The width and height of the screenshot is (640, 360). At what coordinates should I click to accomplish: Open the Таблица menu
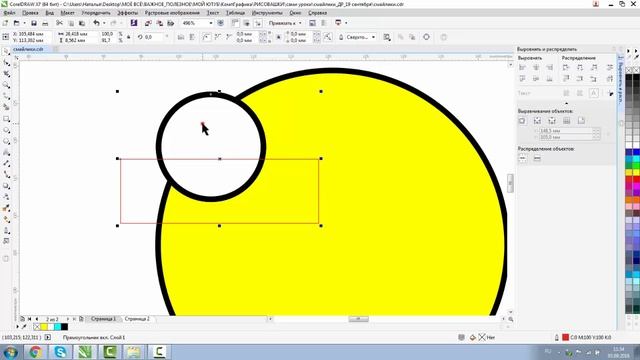pyautogui.click(x=236, y=13)
